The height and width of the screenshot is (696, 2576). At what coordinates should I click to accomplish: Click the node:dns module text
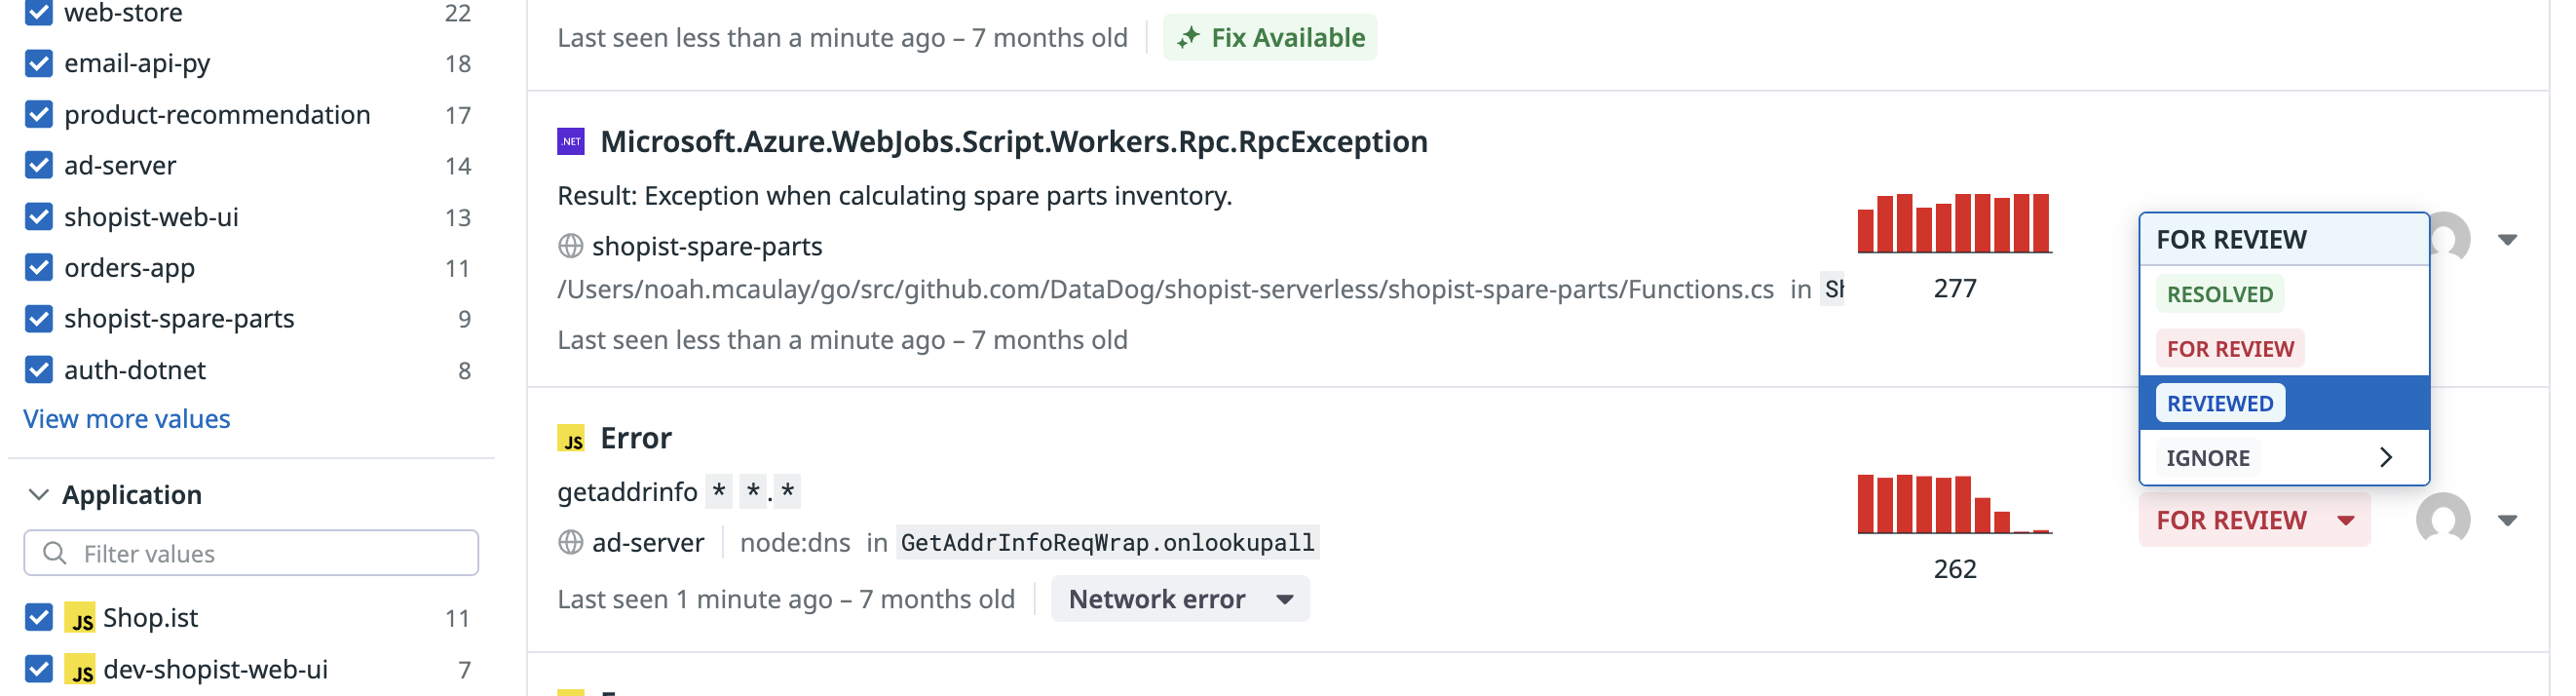point(795,543)
